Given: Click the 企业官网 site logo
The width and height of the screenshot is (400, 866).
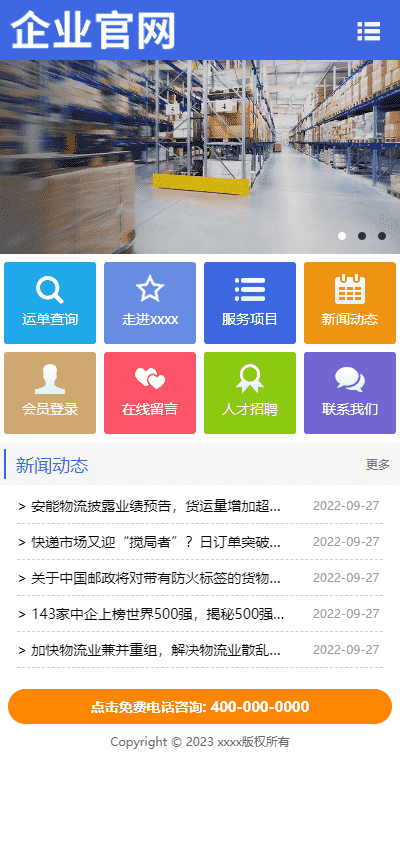Looking at the screenshot, I should coord(93,30).
